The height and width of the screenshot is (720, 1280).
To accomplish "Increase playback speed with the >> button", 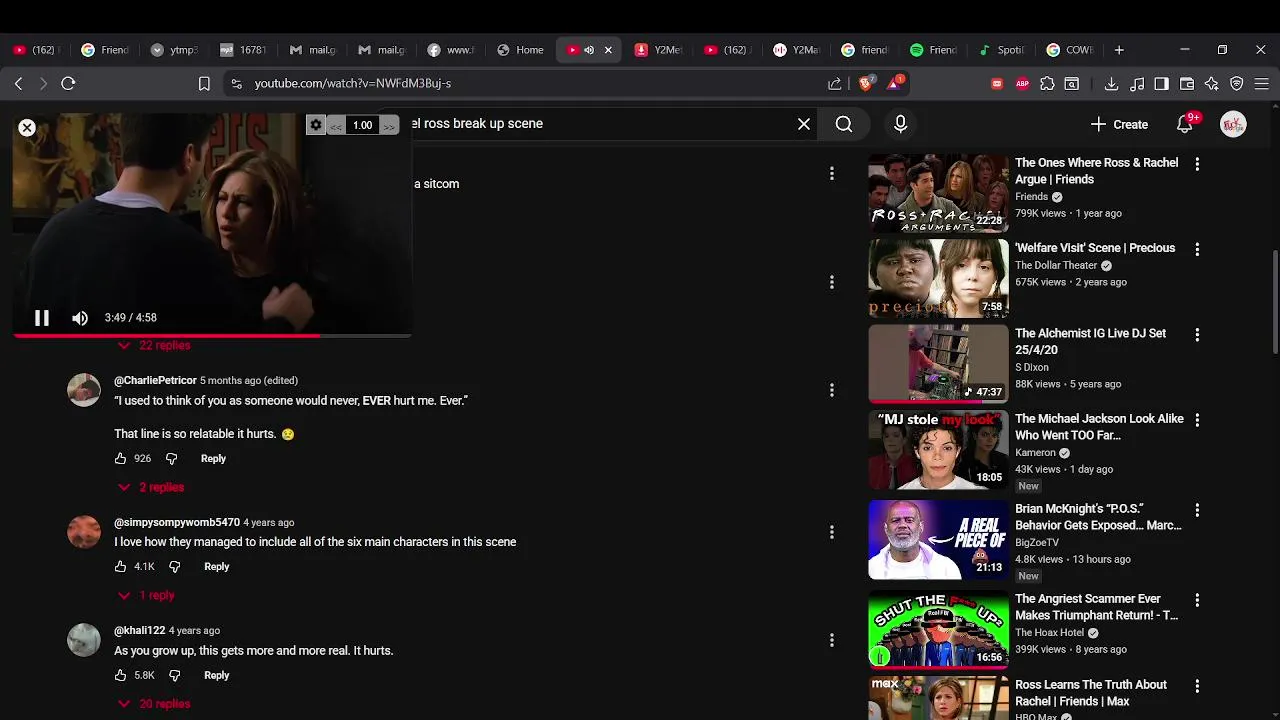I will pos(388,126).
